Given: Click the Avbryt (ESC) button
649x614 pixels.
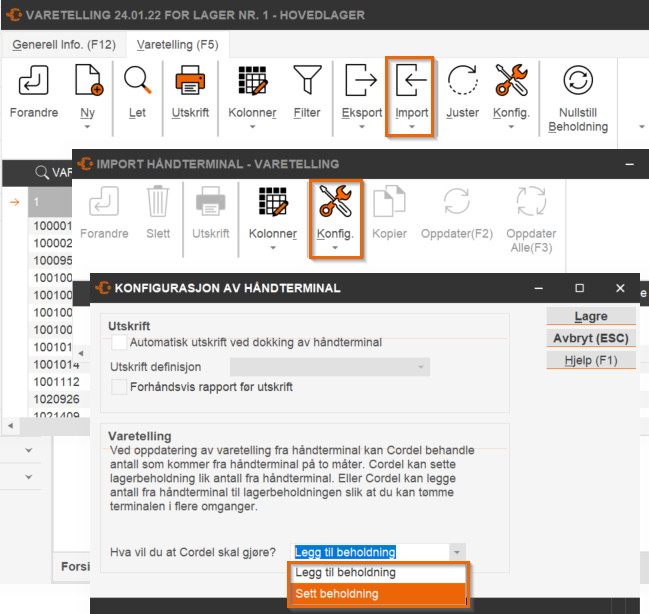Looking at the screenshot, I should click(x=591, y=338).
